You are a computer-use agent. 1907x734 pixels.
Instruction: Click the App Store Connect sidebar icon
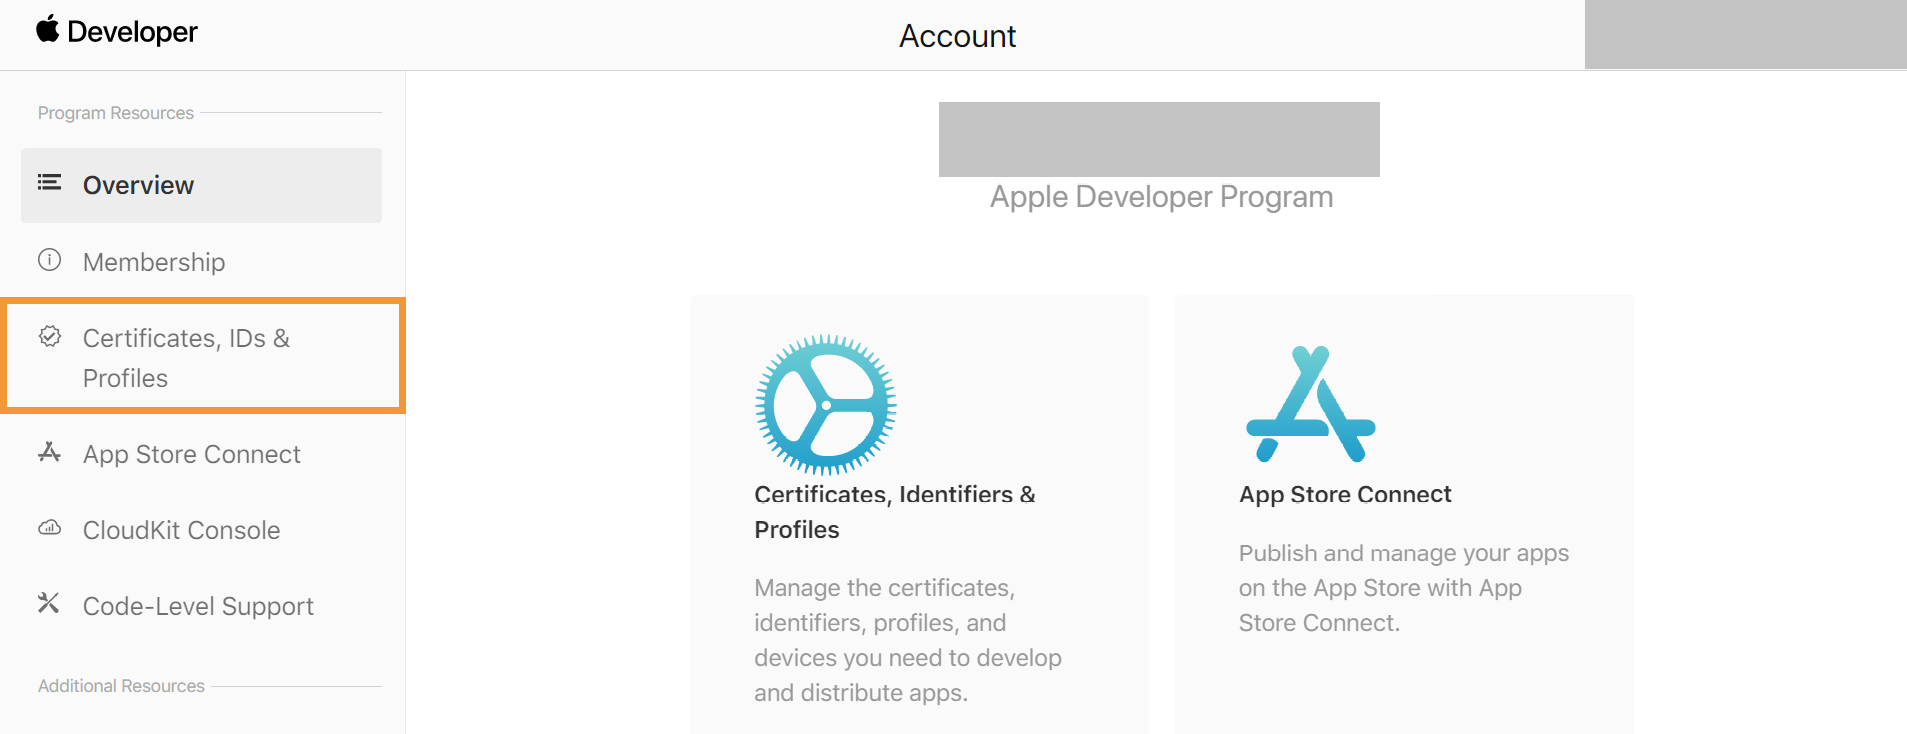click(50, 452)
